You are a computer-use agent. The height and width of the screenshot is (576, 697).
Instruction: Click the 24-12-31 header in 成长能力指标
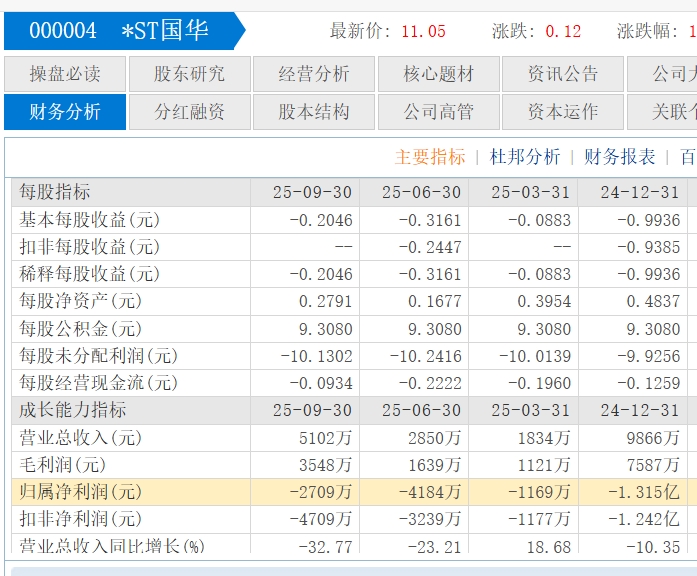(640, 410)
